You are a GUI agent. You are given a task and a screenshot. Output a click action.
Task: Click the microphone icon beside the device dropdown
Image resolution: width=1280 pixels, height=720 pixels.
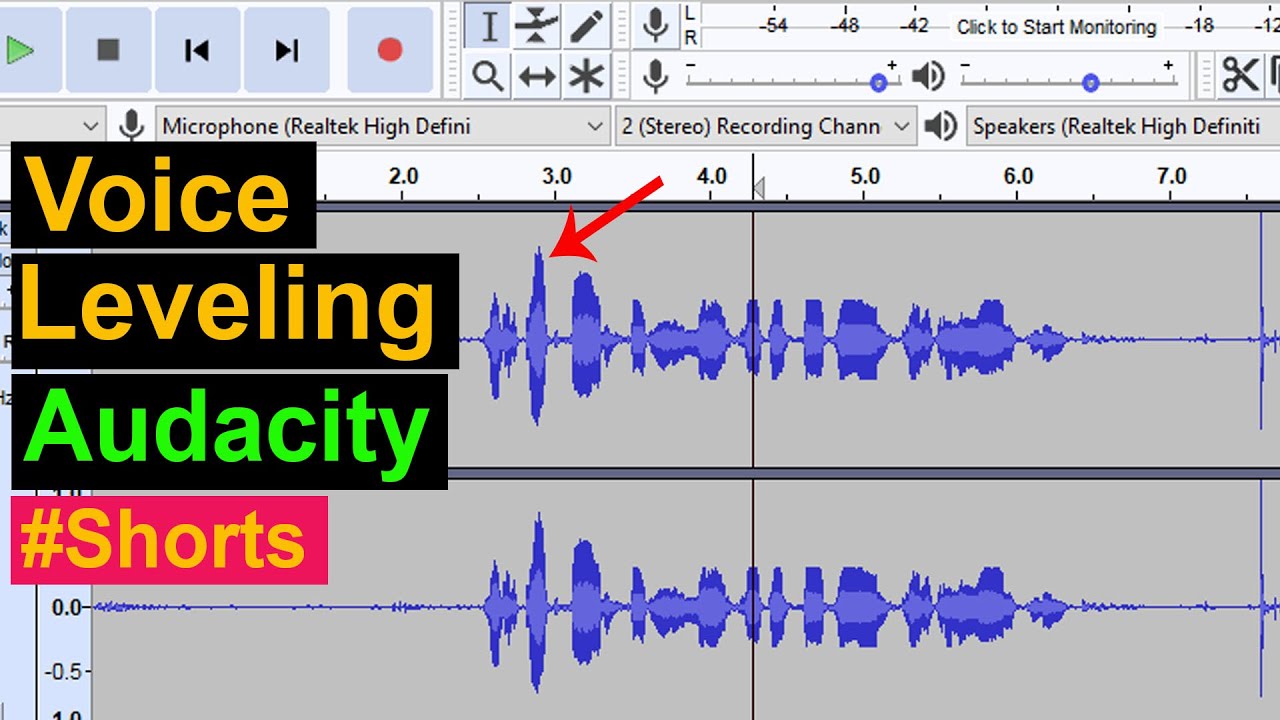click(x=131, y=126)
